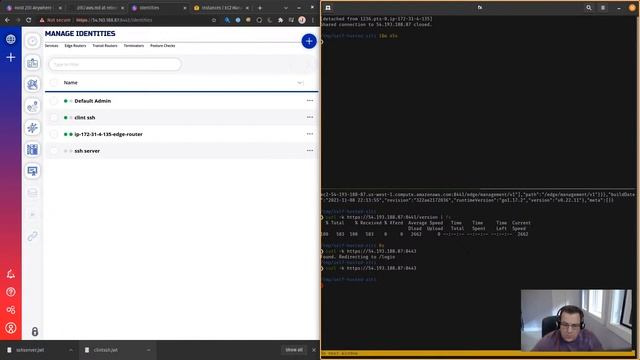This screenshot has height=360, width=640.
Task: Switch to the Terminators tab
Action: pyautogui.click(x=134, y=46)
